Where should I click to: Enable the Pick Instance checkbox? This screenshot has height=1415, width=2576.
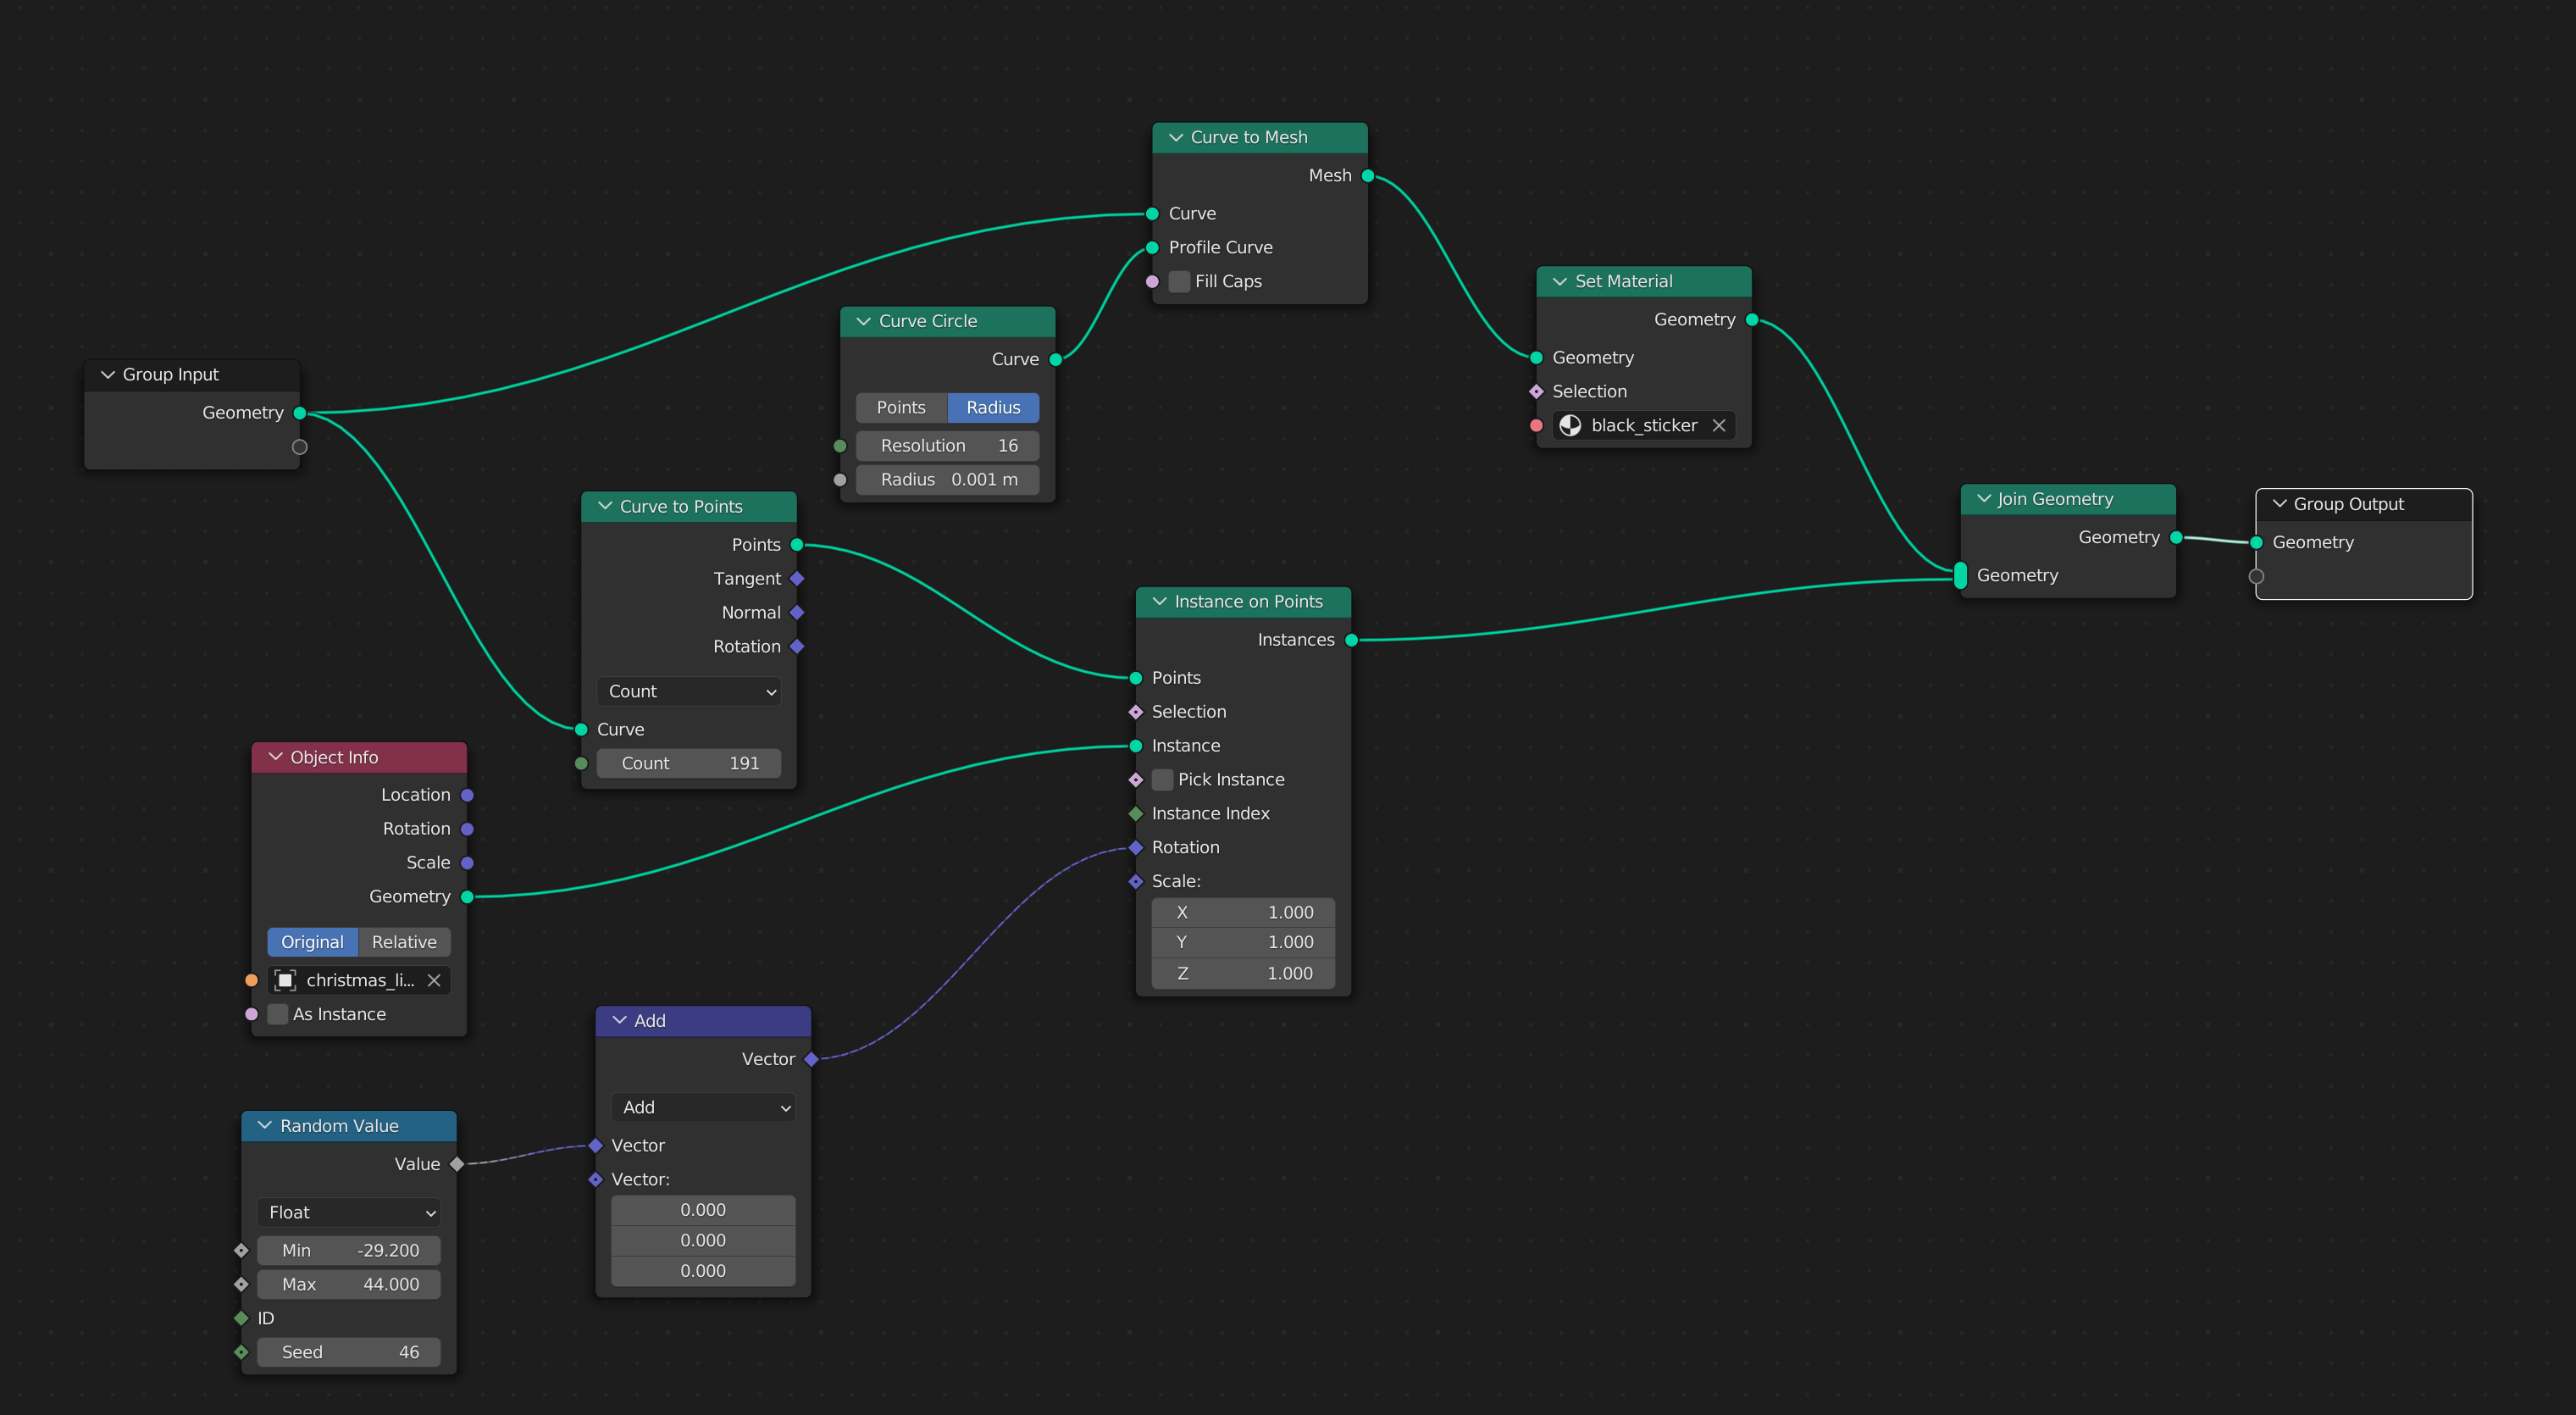pos(1162,780)
